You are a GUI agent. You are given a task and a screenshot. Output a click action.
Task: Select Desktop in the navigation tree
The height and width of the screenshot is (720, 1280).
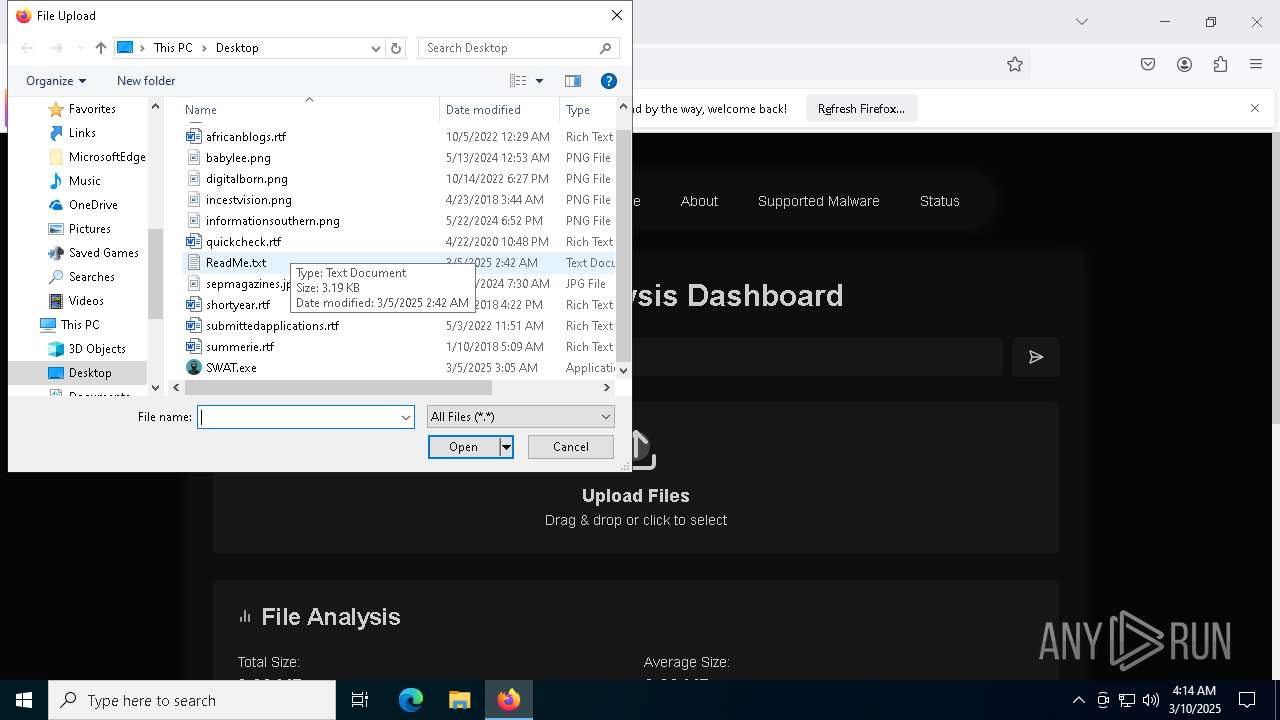(90, 373)
